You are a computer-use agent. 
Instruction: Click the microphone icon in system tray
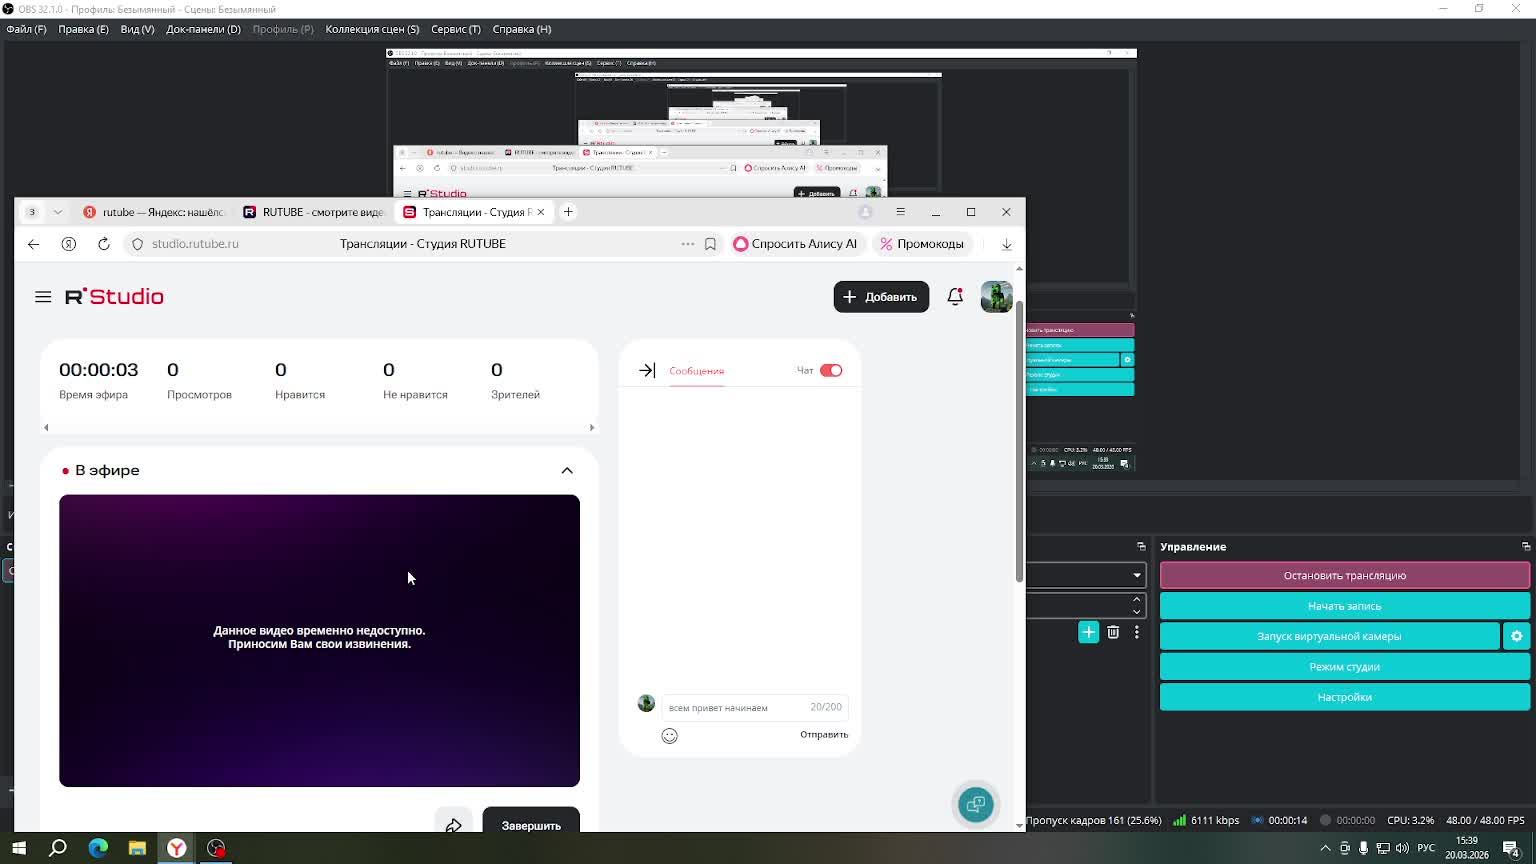[x=1363, y=848]
